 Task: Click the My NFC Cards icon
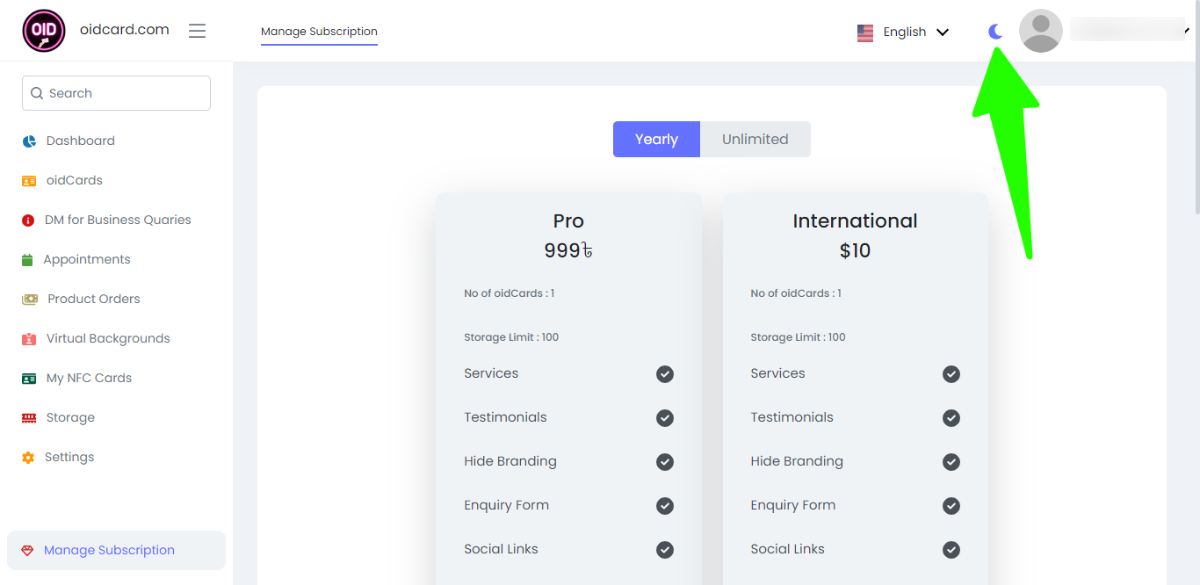click(x=28, y=378)
